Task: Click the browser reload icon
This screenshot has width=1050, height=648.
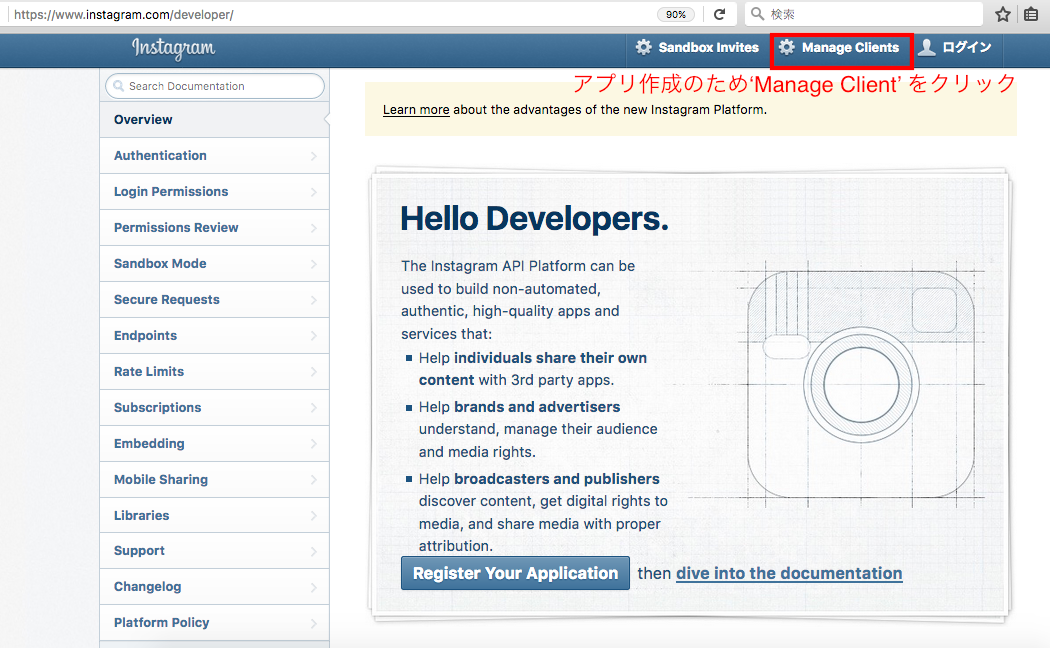Action: point(720,14)
